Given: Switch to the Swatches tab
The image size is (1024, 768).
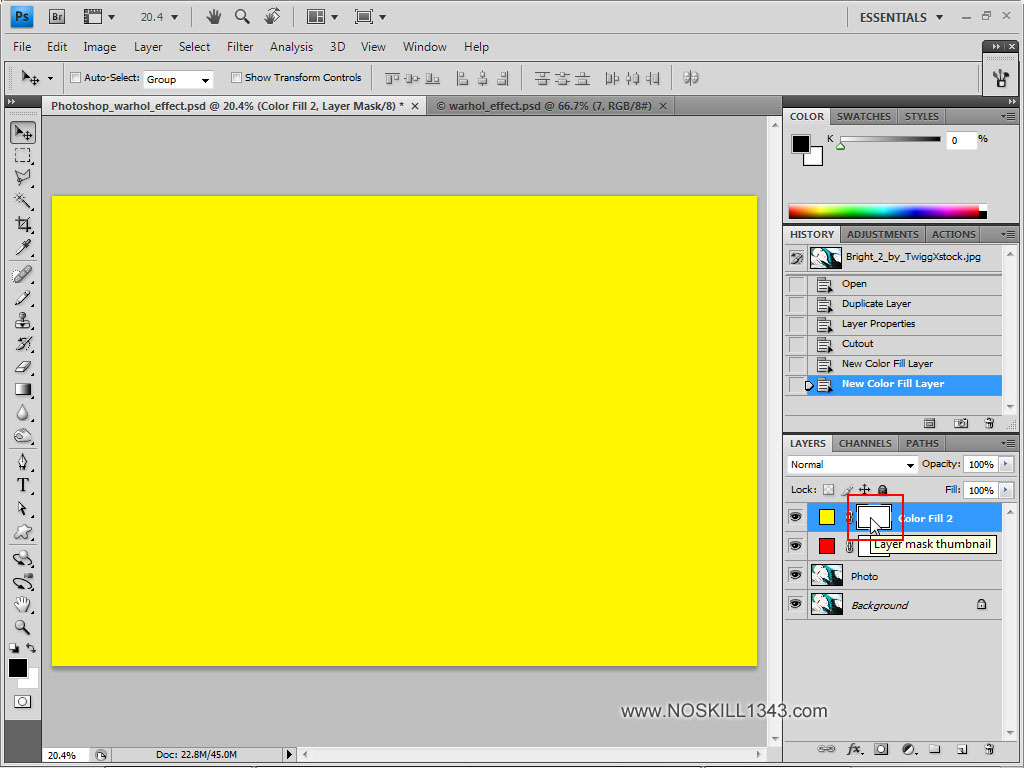Looking at the screenshot, I should click(863, 116).
